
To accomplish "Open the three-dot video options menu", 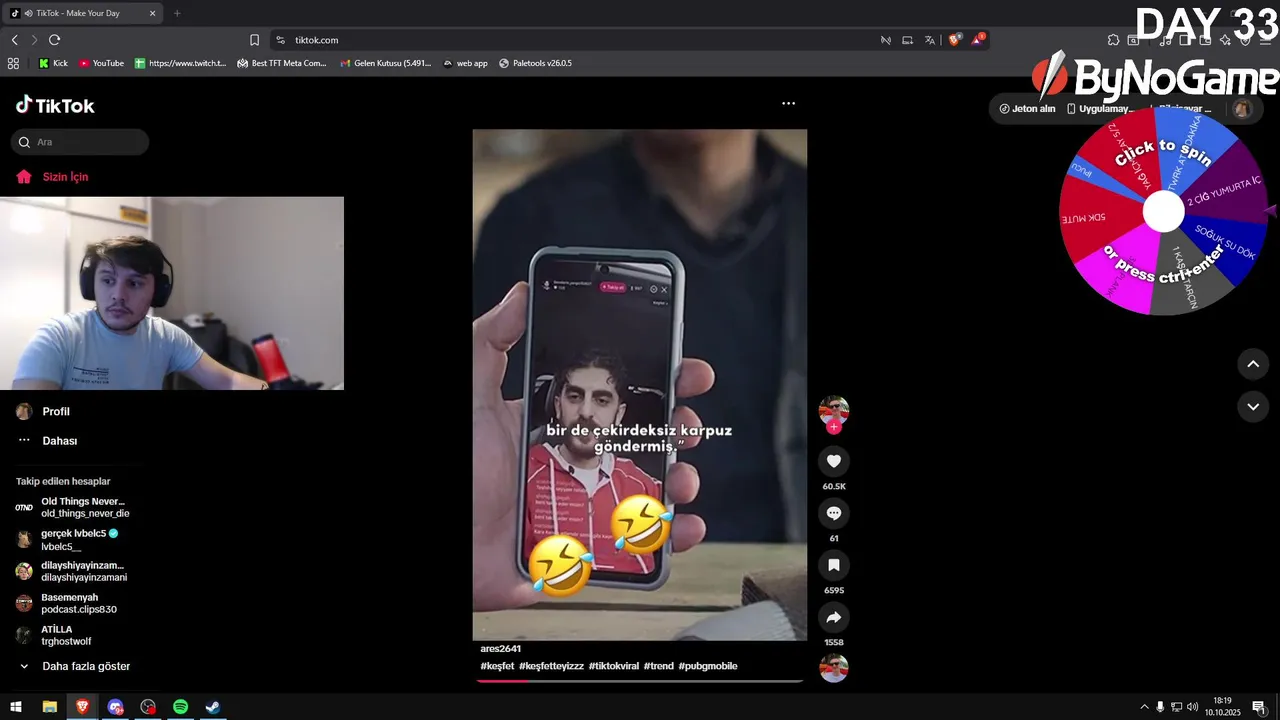I will point(788,103).
